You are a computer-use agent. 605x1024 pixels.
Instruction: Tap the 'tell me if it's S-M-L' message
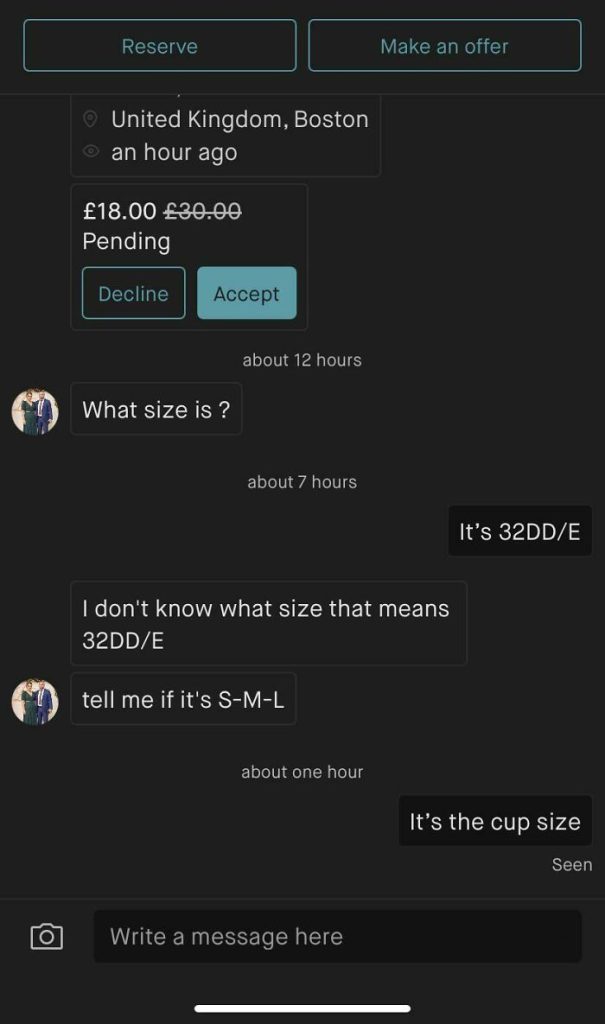coord(183,699)
